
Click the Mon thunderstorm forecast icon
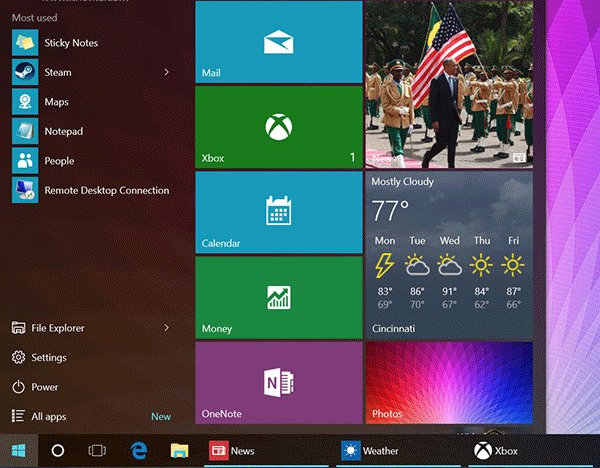tap(385, 265)
